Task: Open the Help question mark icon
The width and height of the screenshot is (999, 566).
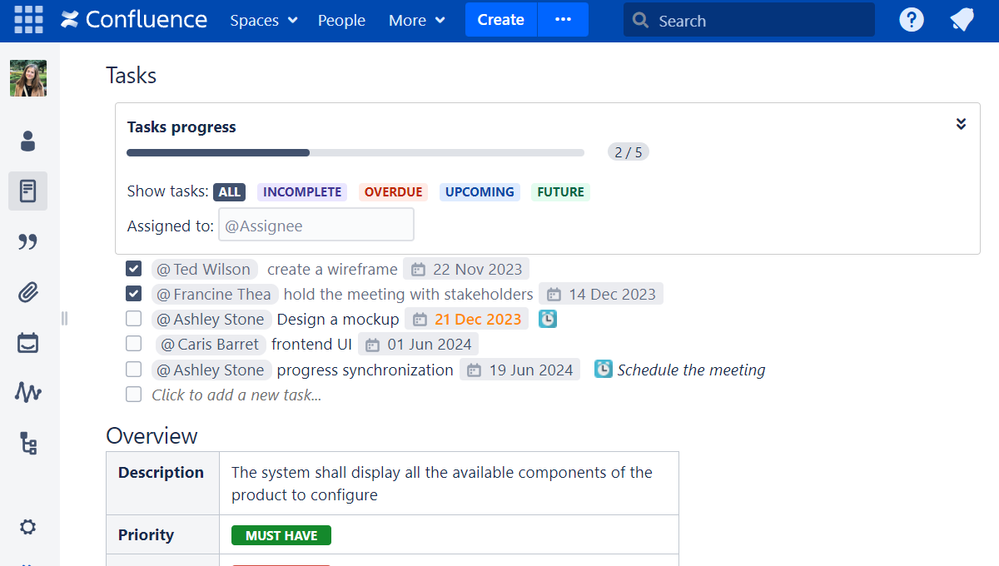Action: (x=911, y=20)
